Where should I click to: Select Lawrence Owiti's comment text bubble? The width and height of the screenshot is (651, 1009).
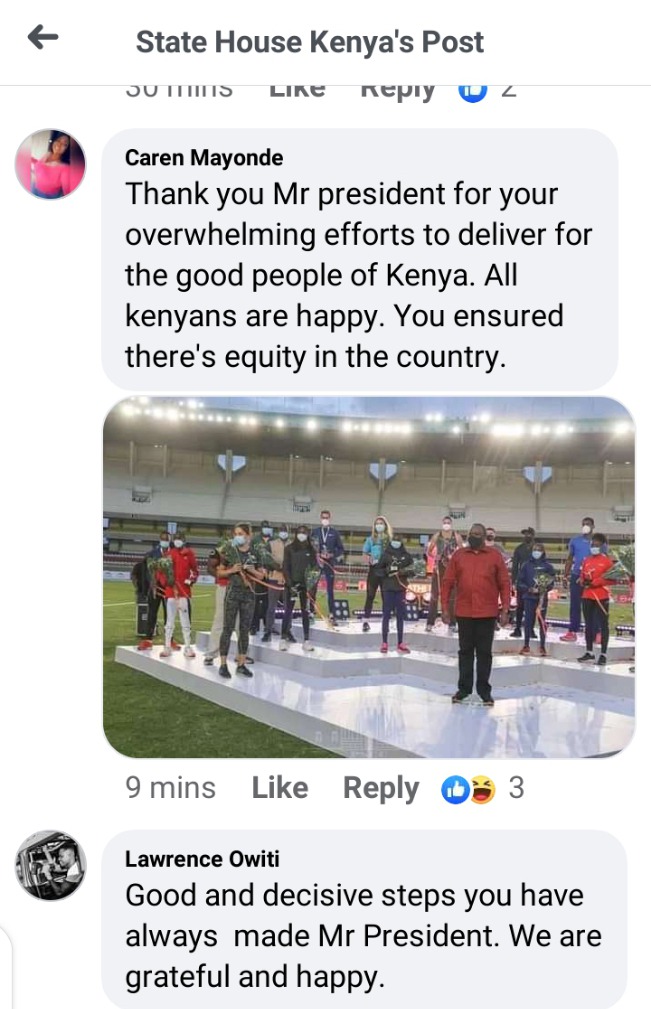[x=364, y=920]
